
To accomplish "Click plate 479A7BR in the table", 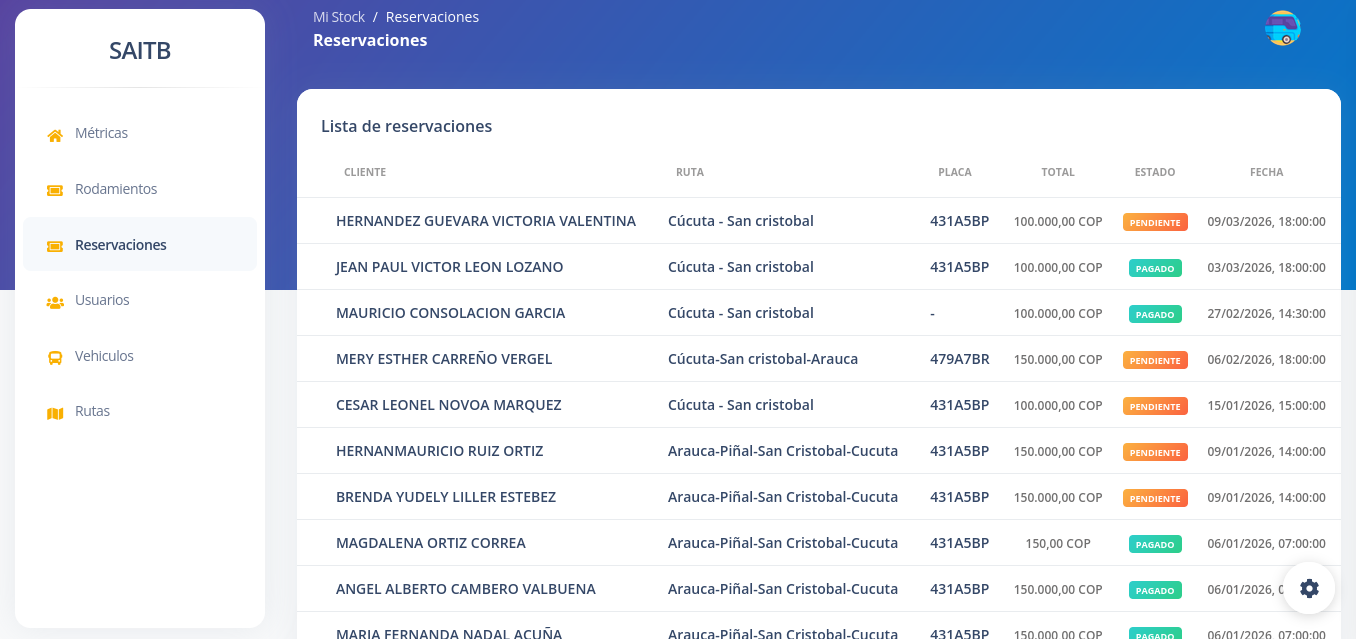I will click(x=959, y=359).
